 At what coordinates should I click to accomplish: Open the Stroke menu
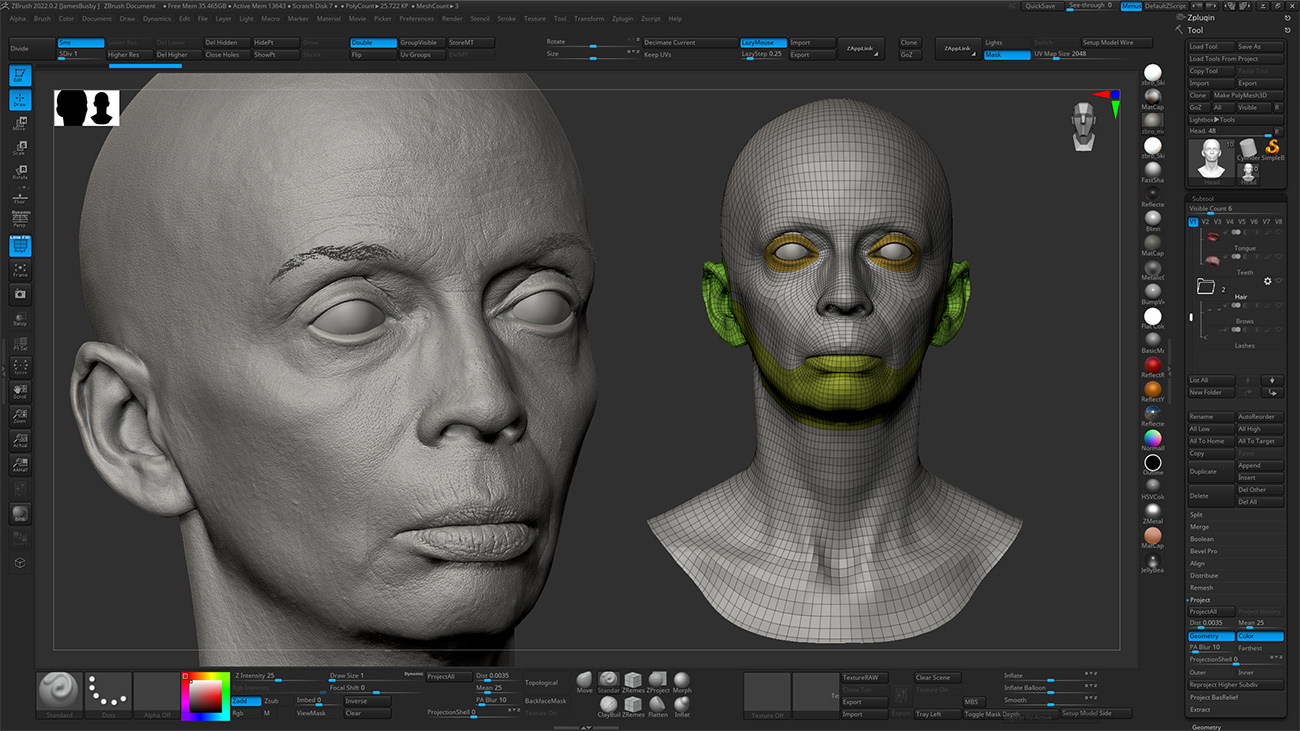tap(507, 18)
